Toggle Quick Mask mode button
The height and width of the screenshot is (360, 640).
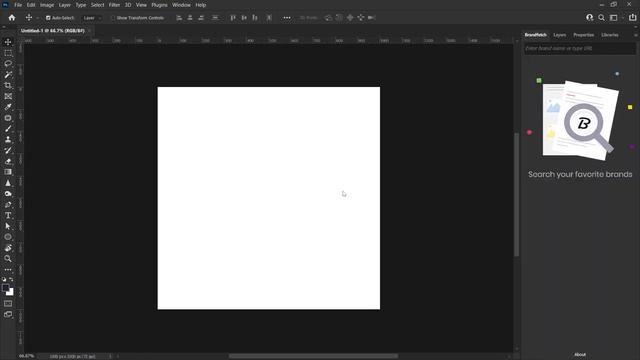8,304
